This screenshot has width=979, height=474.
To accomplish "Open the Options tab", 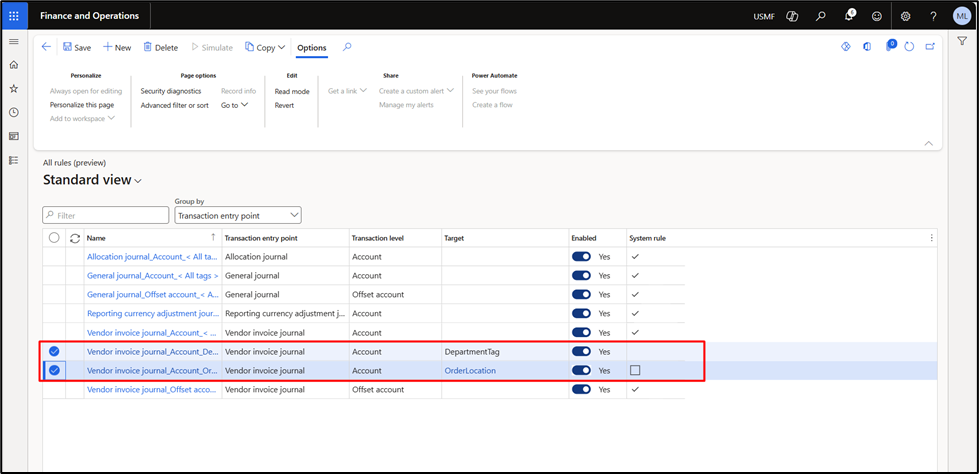I will [312, 48].
